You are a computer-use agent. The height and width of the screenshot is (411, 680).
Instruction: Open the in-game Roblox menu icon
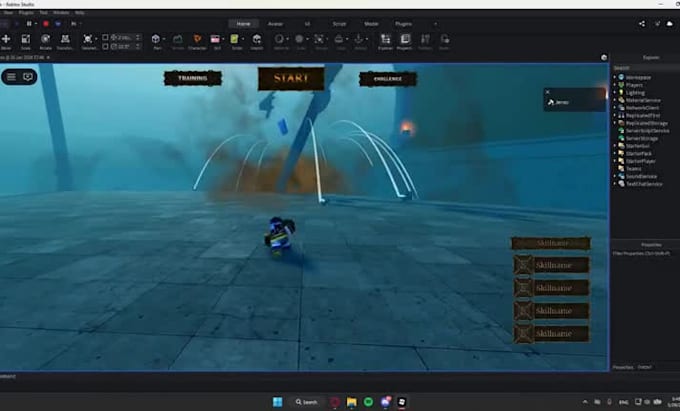point(11,77)
